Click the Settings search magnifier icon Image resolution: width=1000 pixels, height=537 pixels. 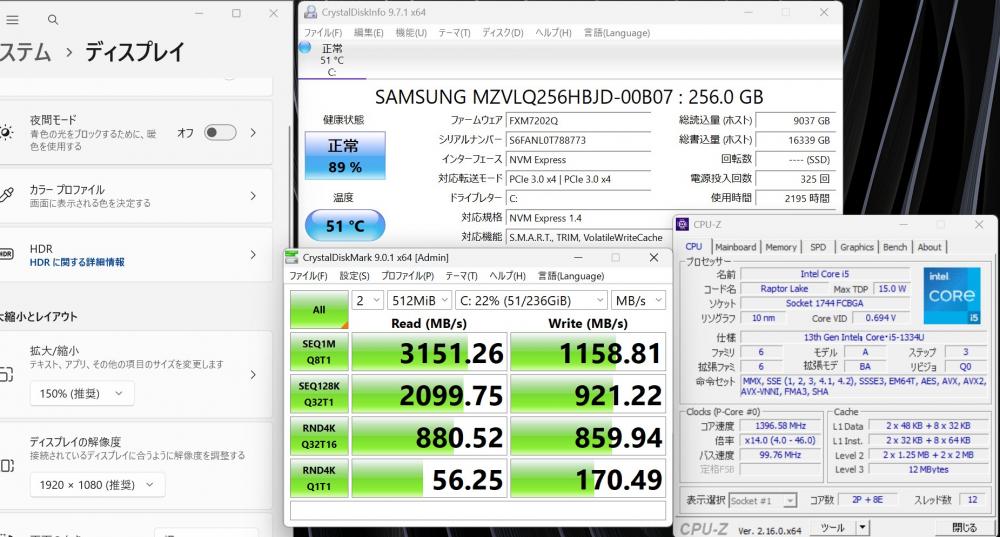tap(53, 20)
